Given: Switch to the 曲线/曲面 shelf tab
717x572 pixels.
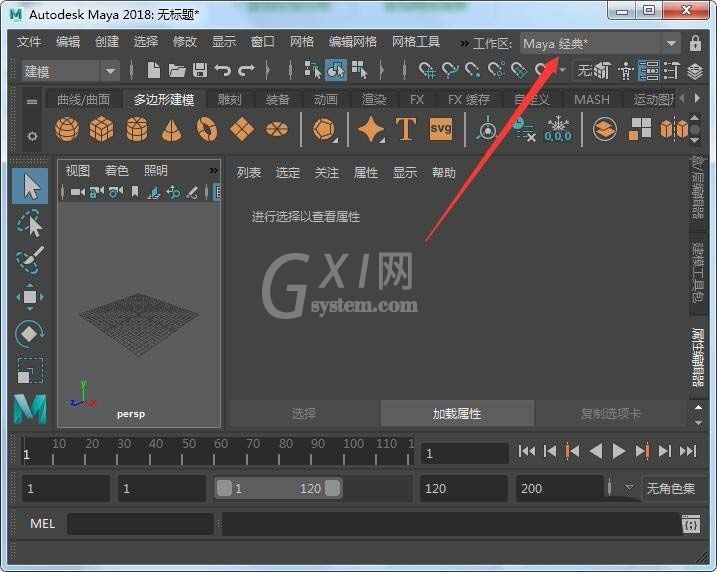Looking at the screenshot, I should [83, 100].
